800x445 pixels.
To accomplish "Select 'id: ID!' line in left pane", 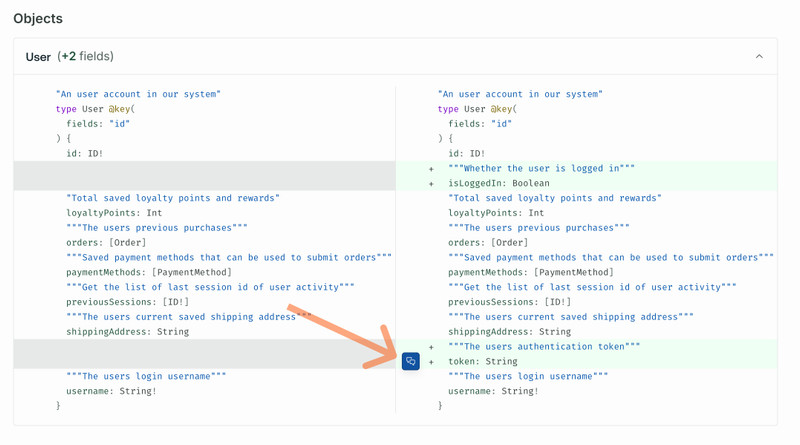I will coord(85,153).
